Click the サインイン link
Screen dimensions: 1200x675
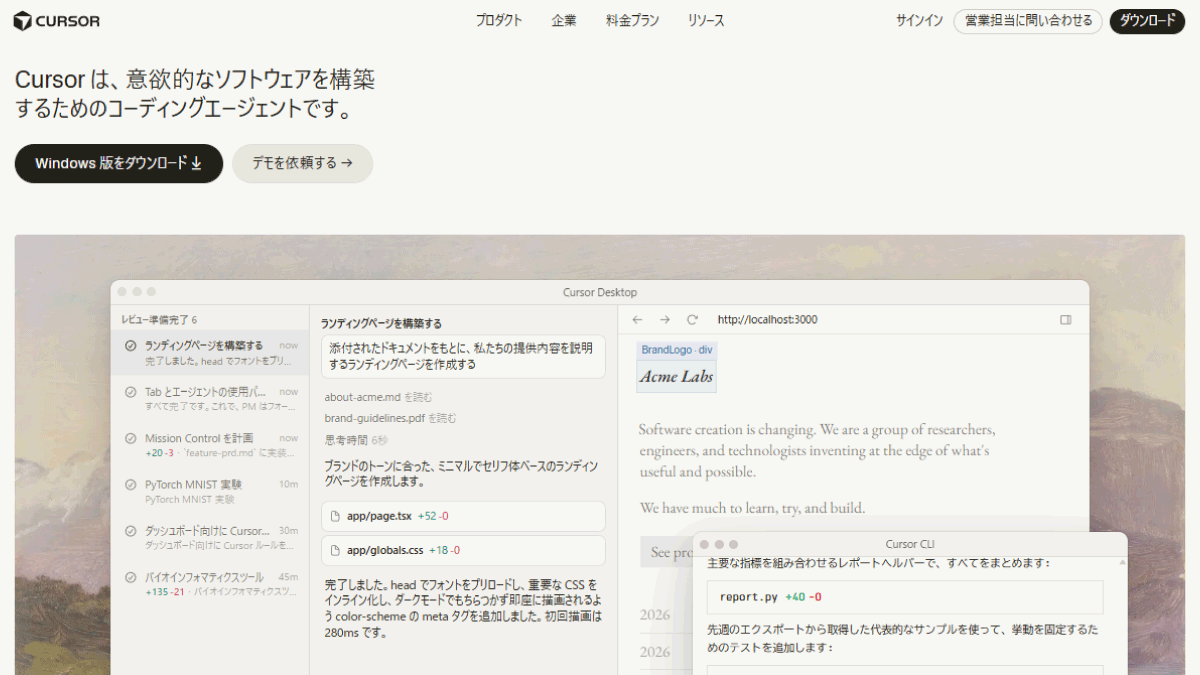click(x=919, y=21)
